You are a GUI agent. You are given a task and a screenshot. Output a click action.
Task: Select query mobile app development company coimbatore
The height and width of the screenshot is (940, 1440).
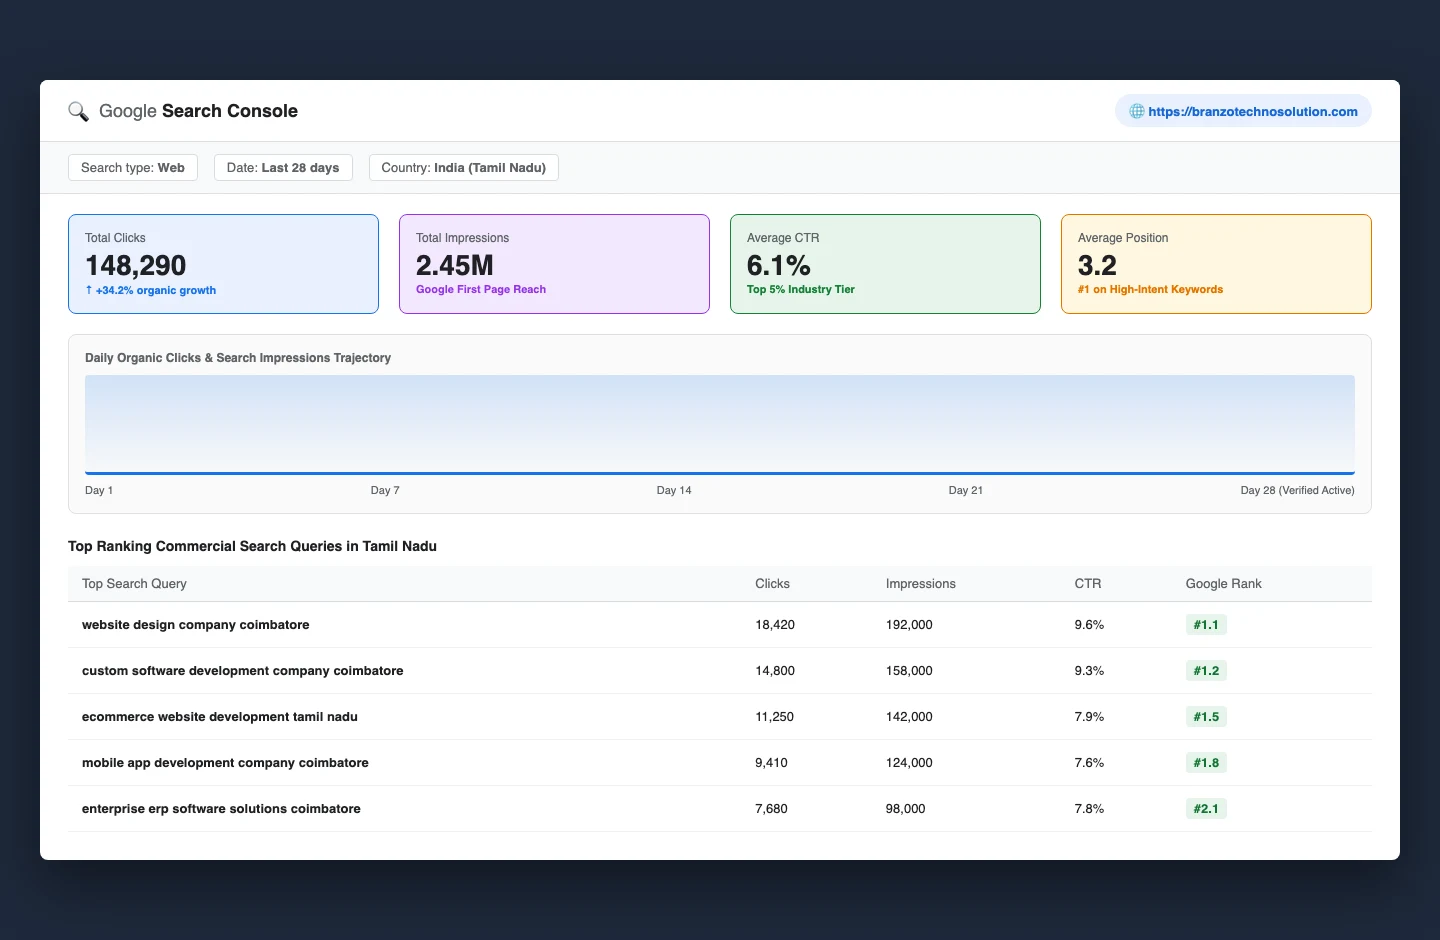pyautogui.click(x=225, y=763)
